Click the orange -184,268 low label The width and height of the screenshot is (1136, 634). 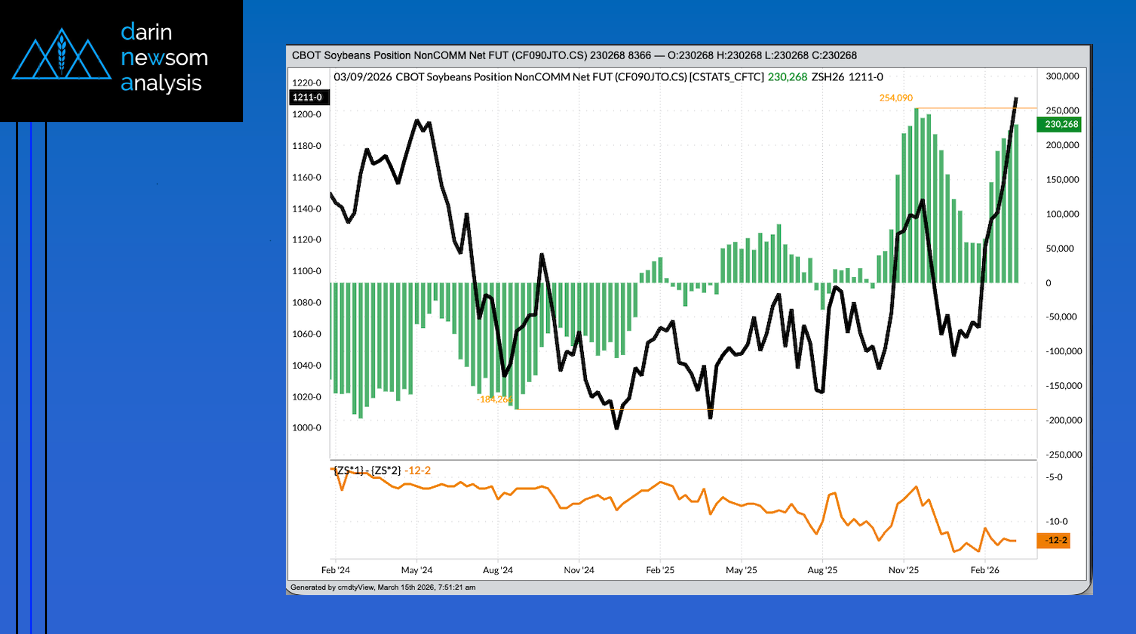pyautogui.click(x=495, y=398)
